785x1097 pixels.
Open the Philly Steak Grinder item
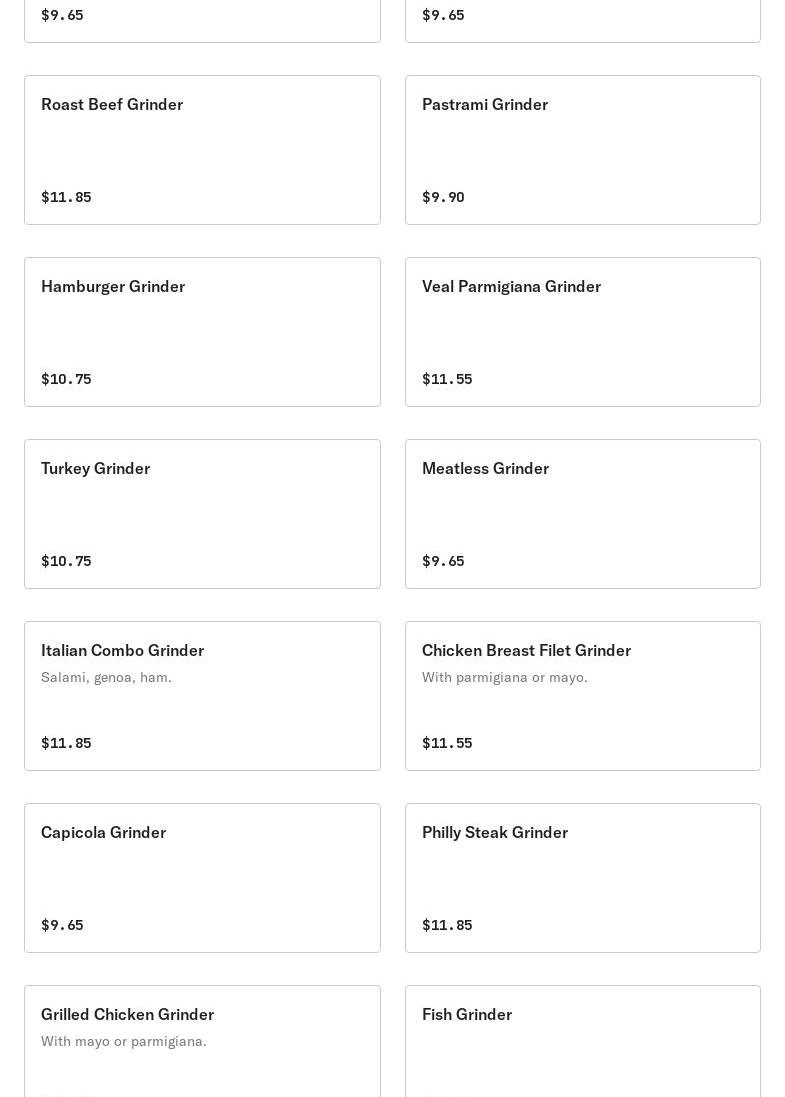[x=582, y=878]
